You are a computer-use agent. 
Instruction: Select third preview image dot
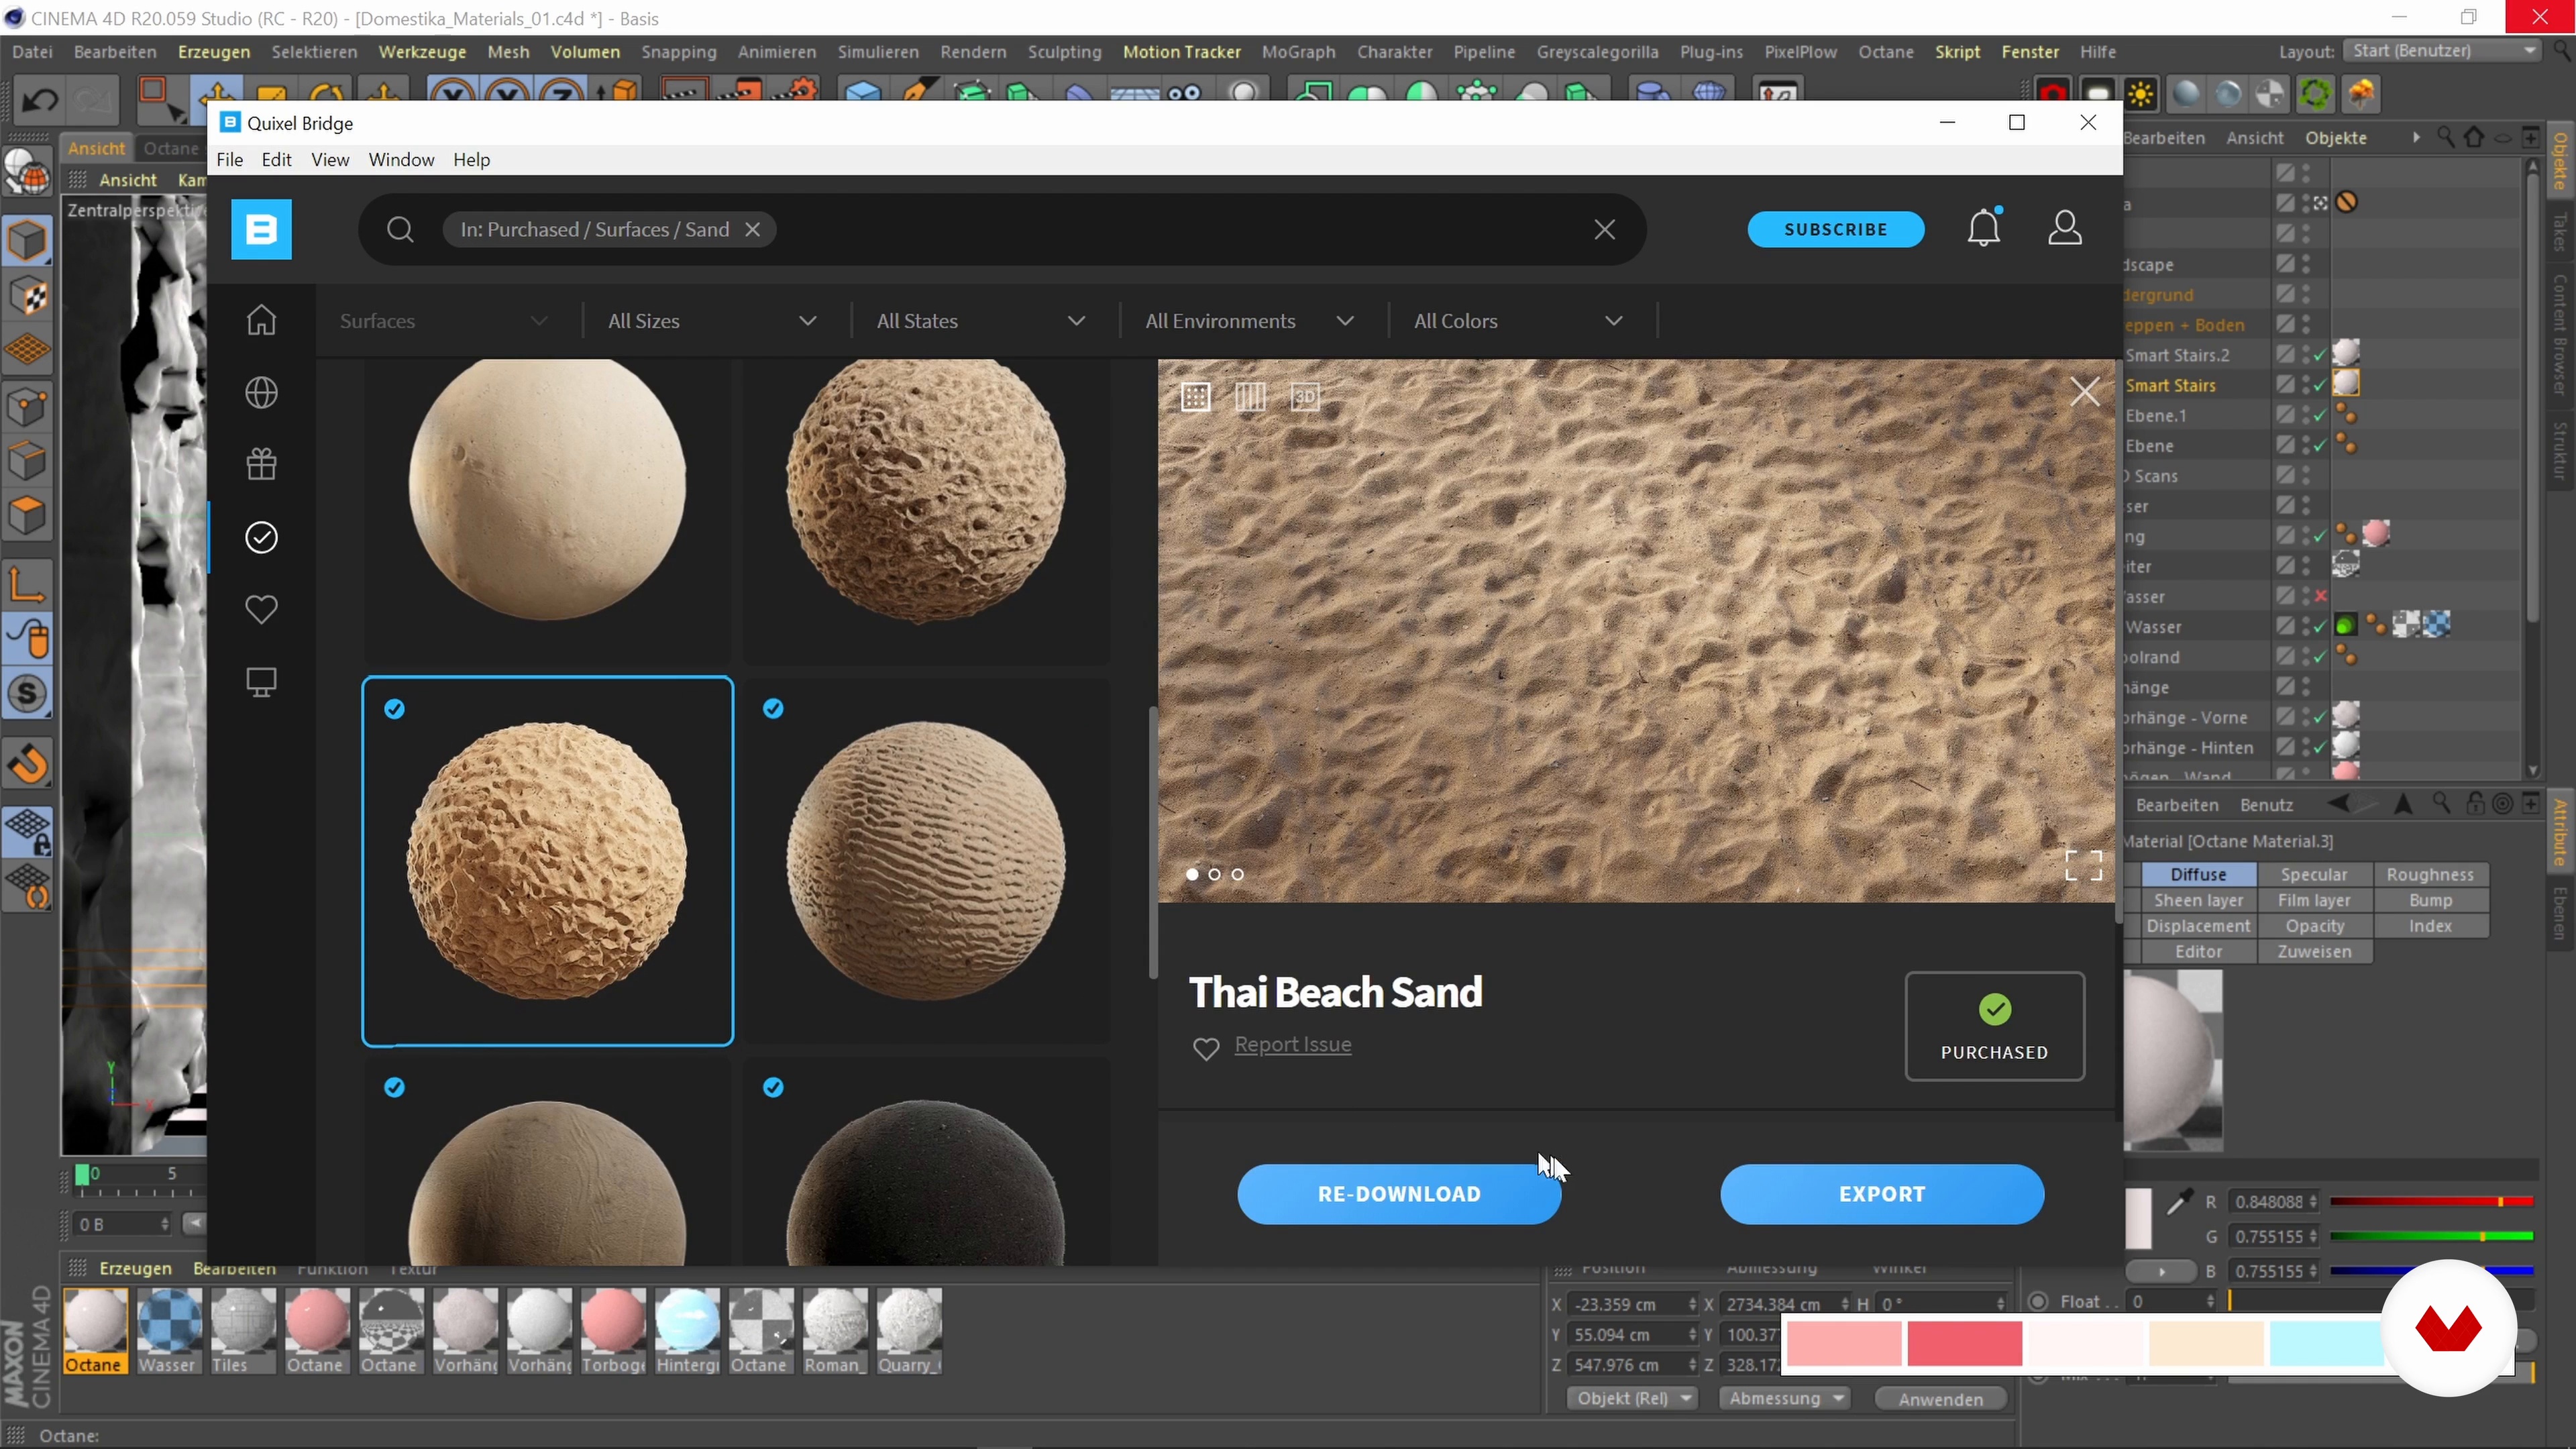click(1237, 874)
